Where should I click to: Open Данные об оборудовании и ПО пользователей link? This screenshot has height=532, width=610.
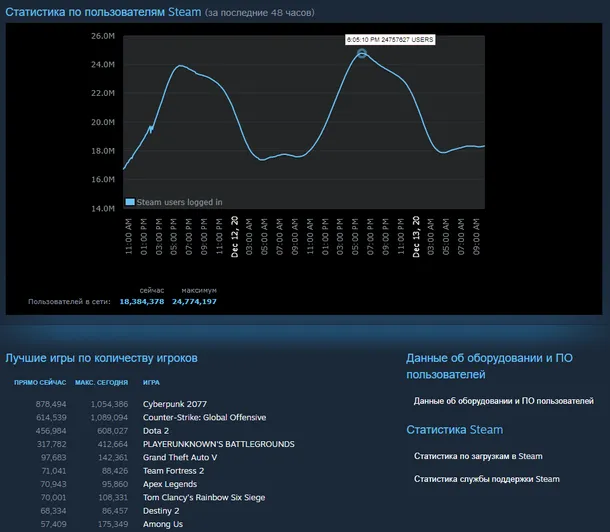(x=503, y=401)
